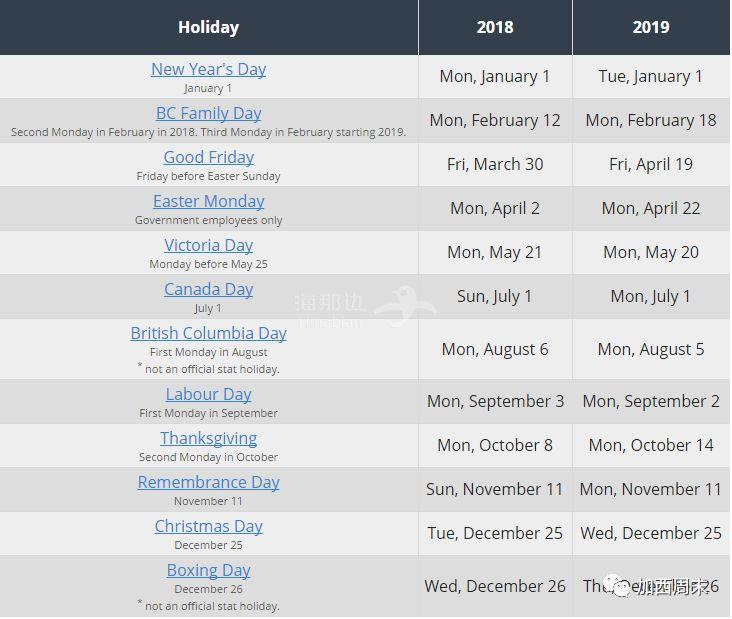This screenshot has width=732, height=619.
Task: Click the bird watermark logo
Action: (405, 306)
